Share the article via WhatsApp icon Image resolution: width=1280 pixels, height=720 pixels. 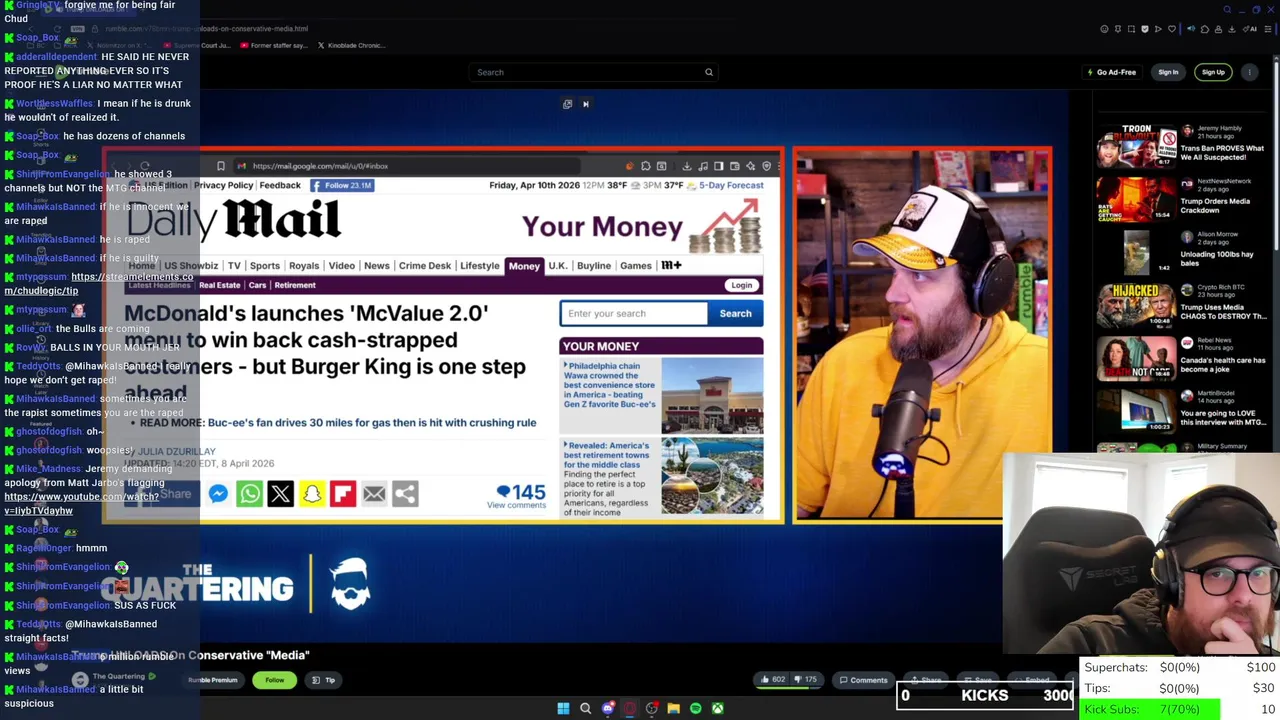point(249,493)
